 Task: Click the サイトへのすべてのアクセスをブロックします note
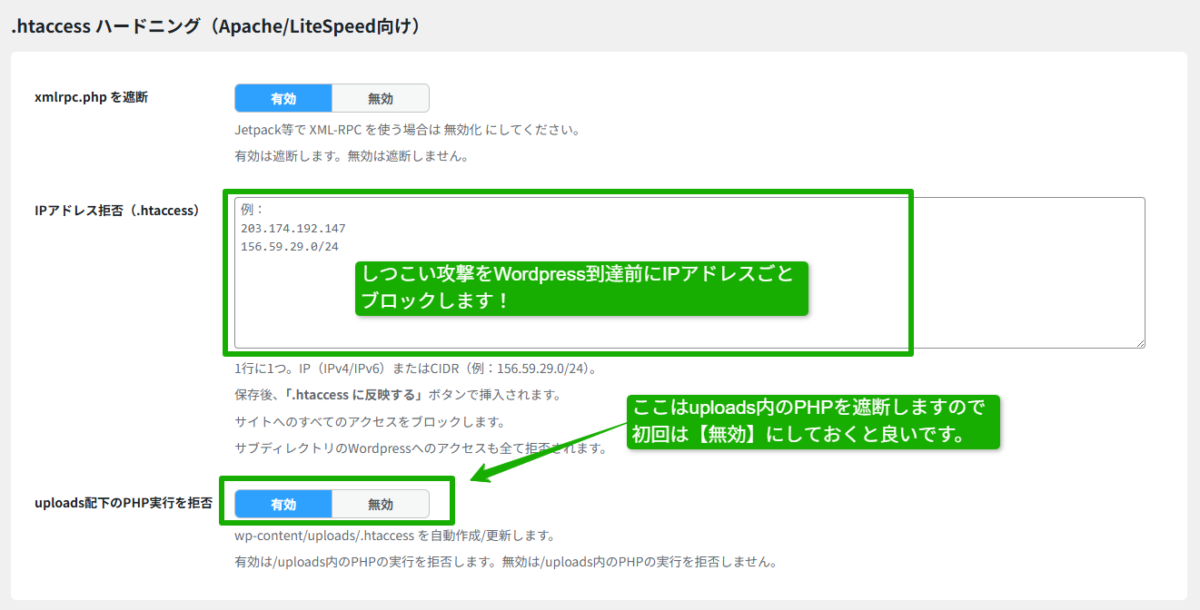369,421
